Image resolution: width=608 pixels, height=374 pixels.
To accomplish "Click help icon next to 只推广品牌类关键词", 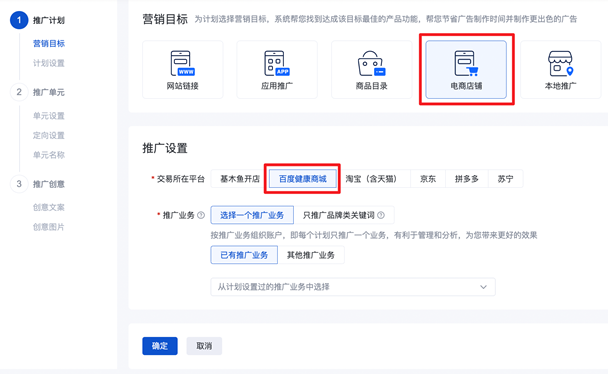I will click(x=381, y=215).
